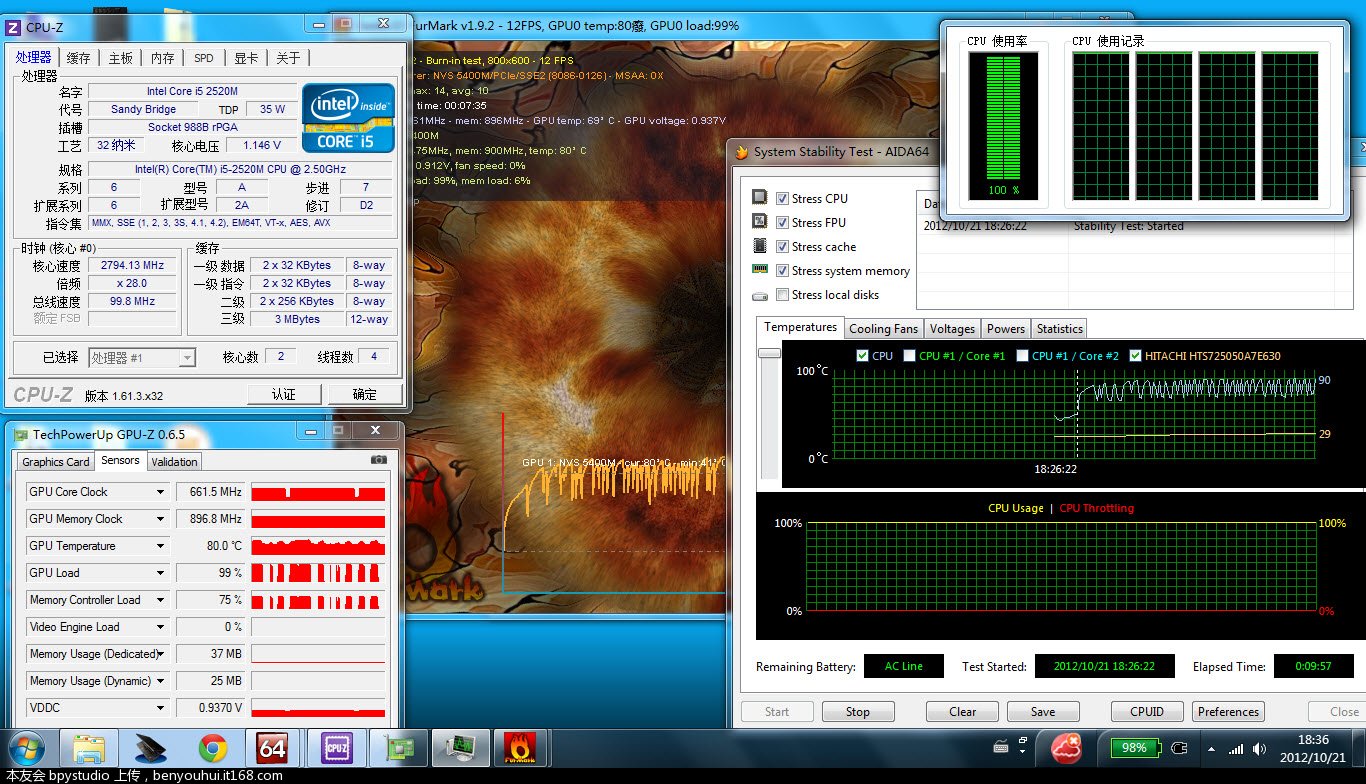Uncheck Stress system memory checkbox
The width and height of the screenshot is (1366, 784).
(782, 270)
